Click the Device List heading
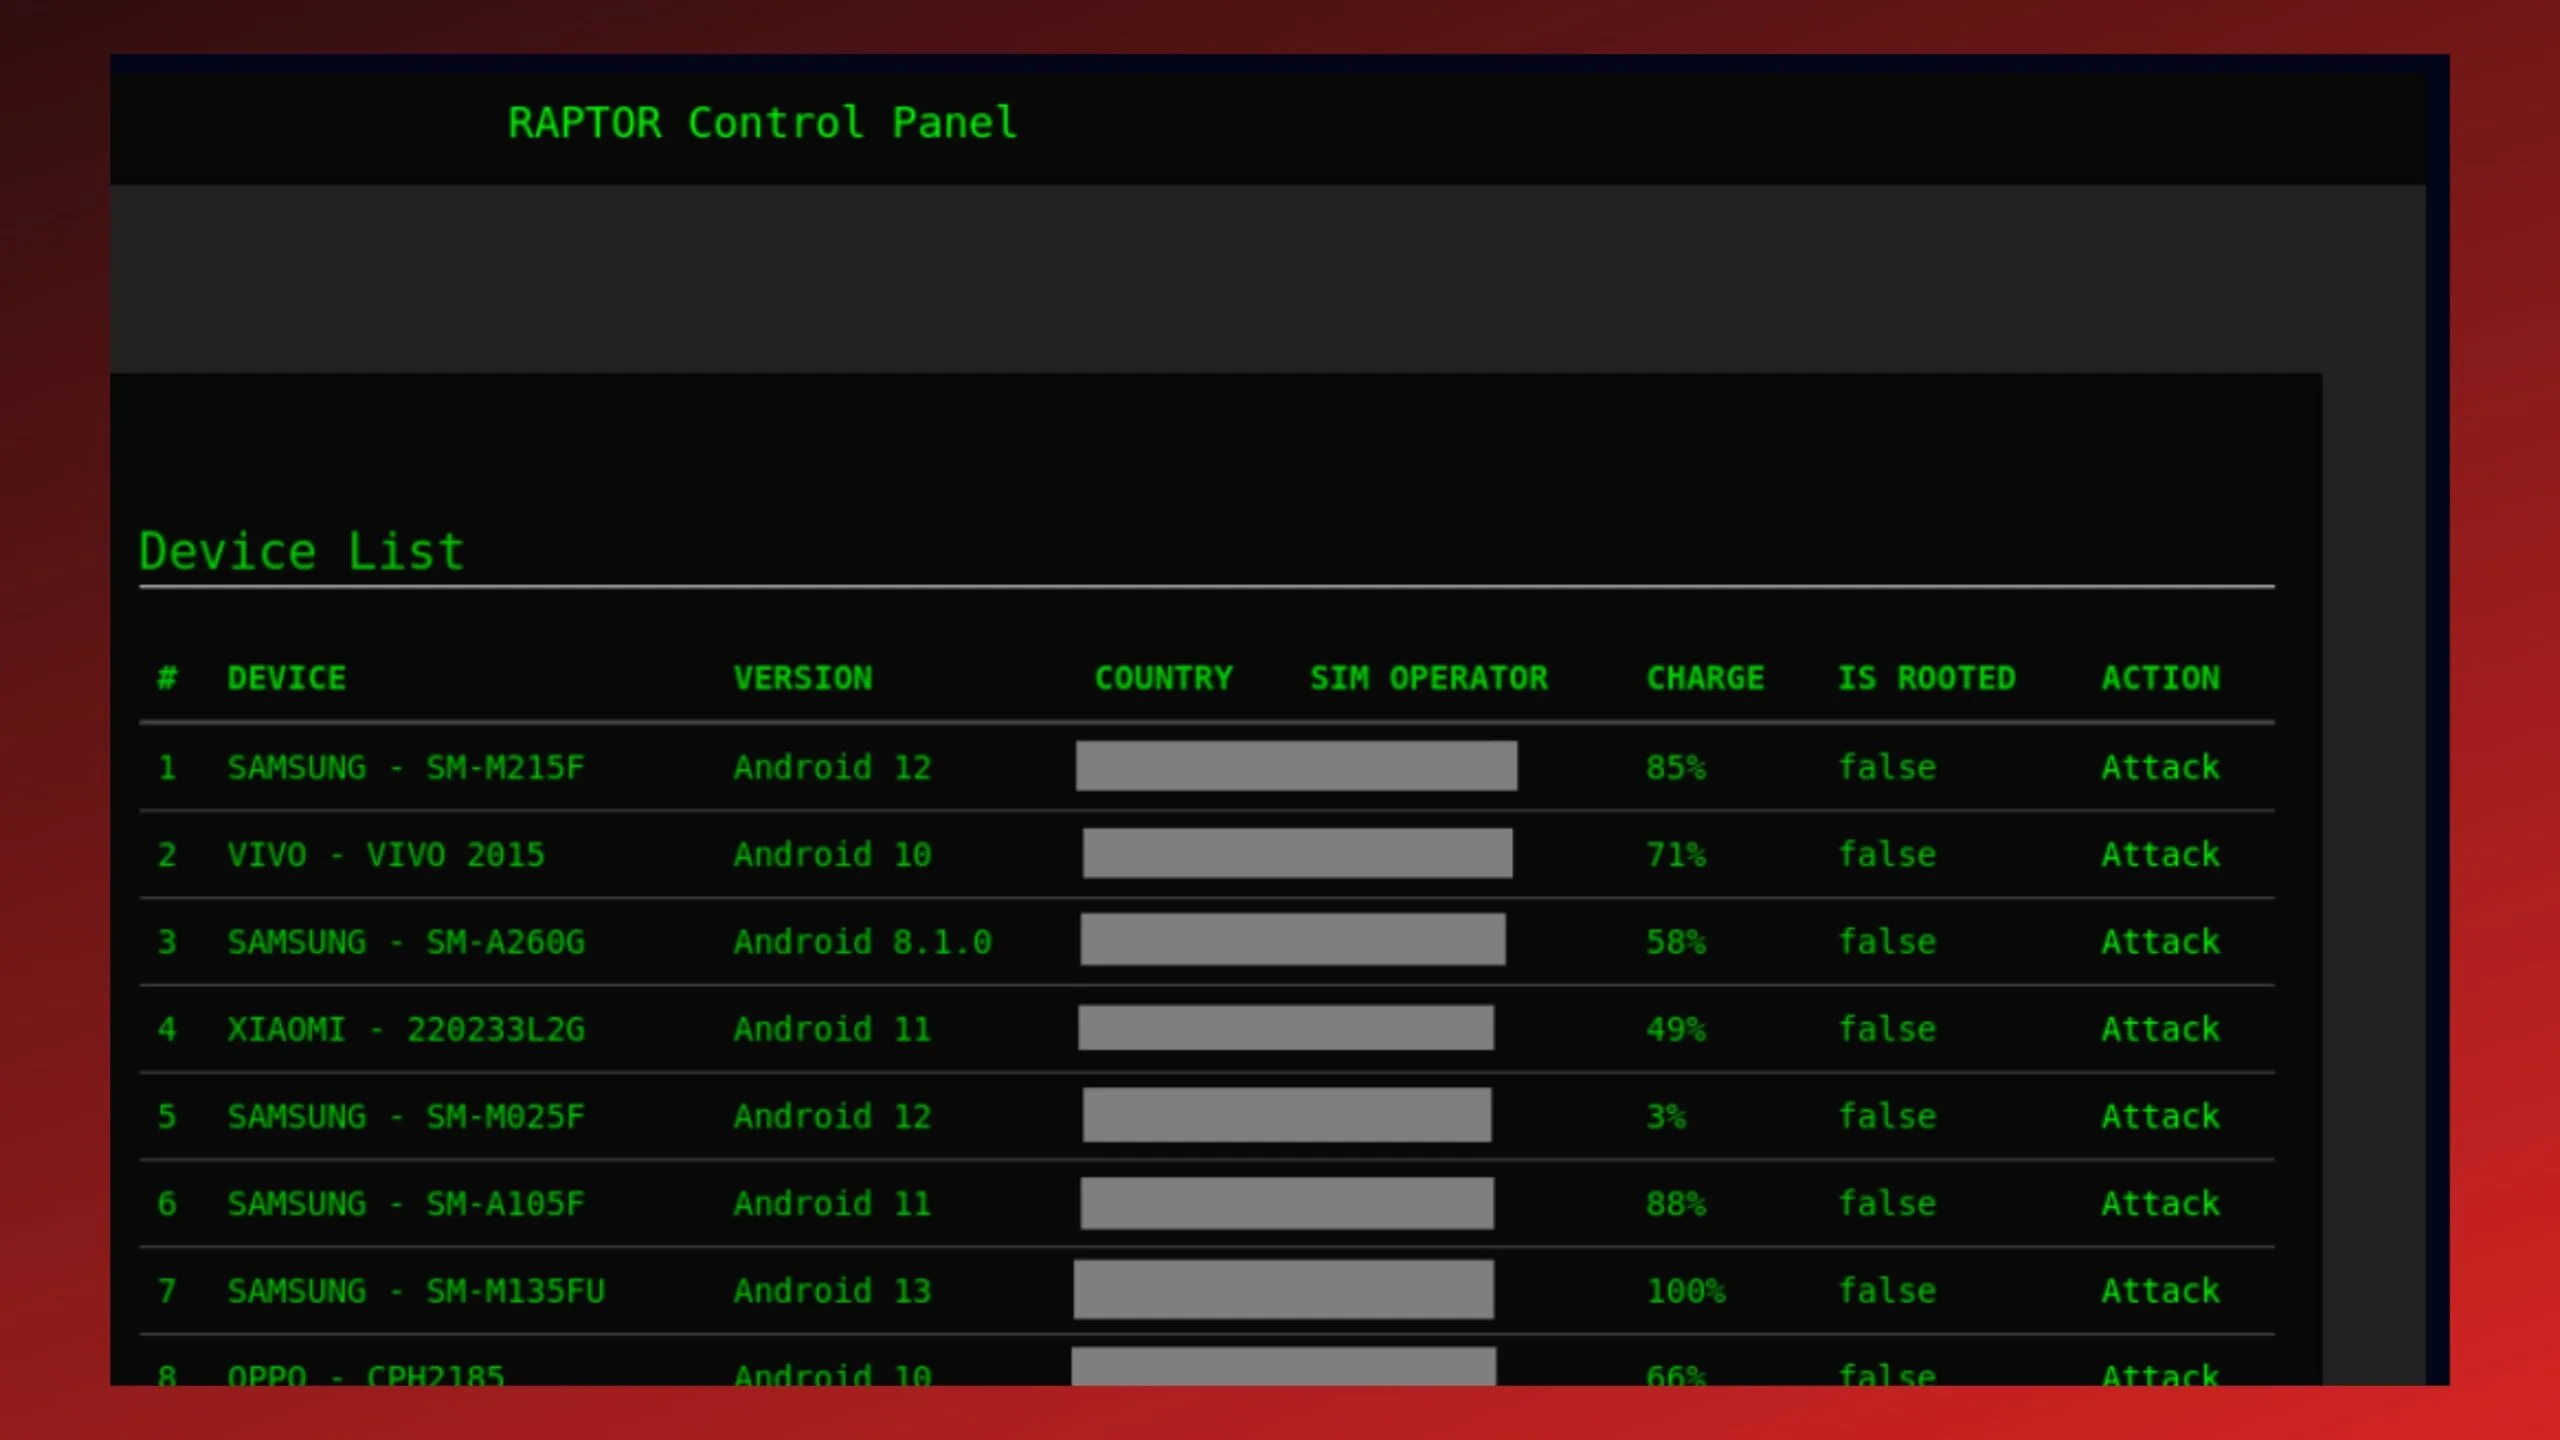The image size is (2560, 1440). (x=301, y=551)
